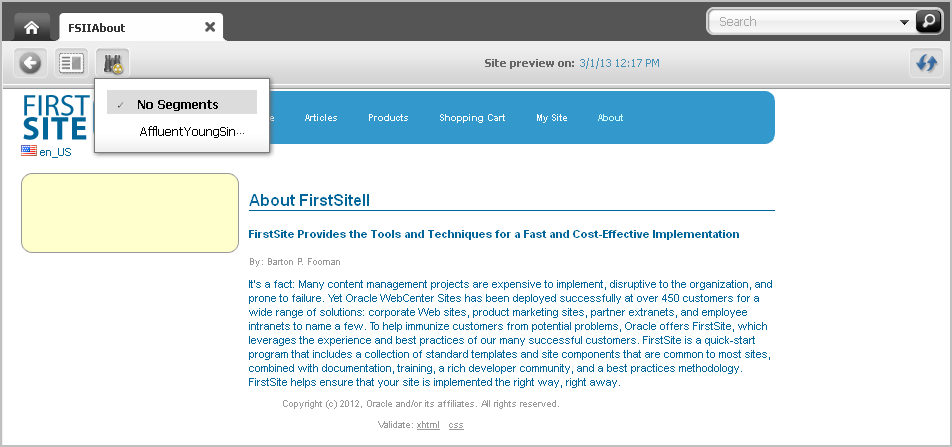Open the xhtml validate link
This screenshot has width=952, height=447.
(428, 425)
